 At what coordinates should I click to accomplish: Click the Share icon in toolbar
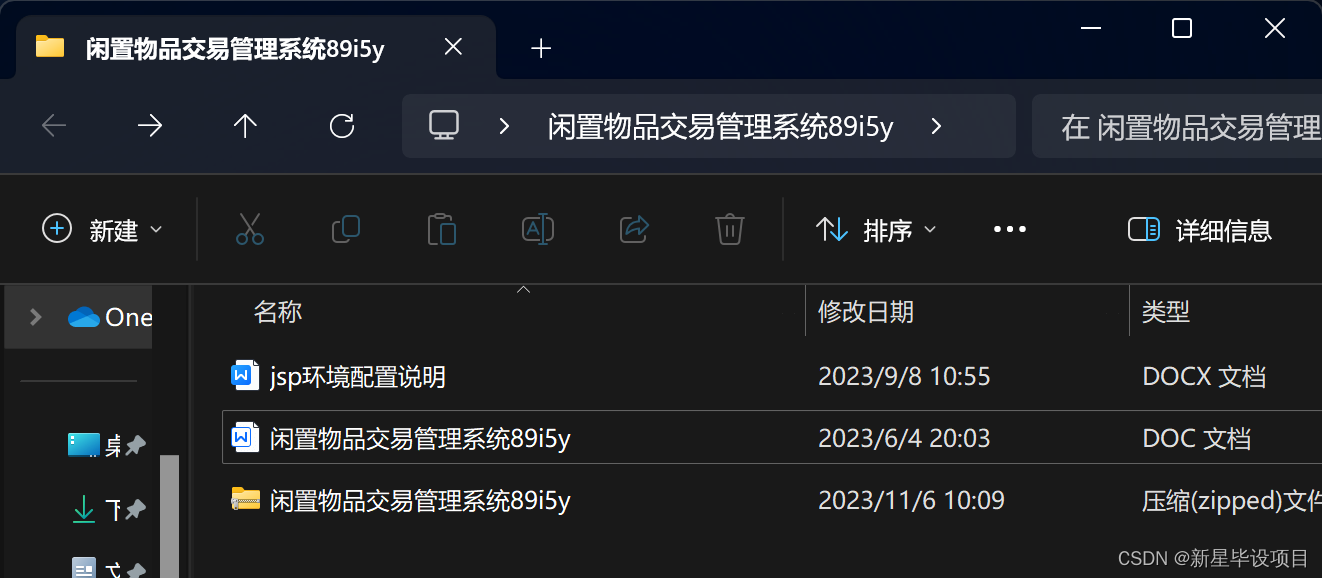pyautogui.click(x=635, y=230)
